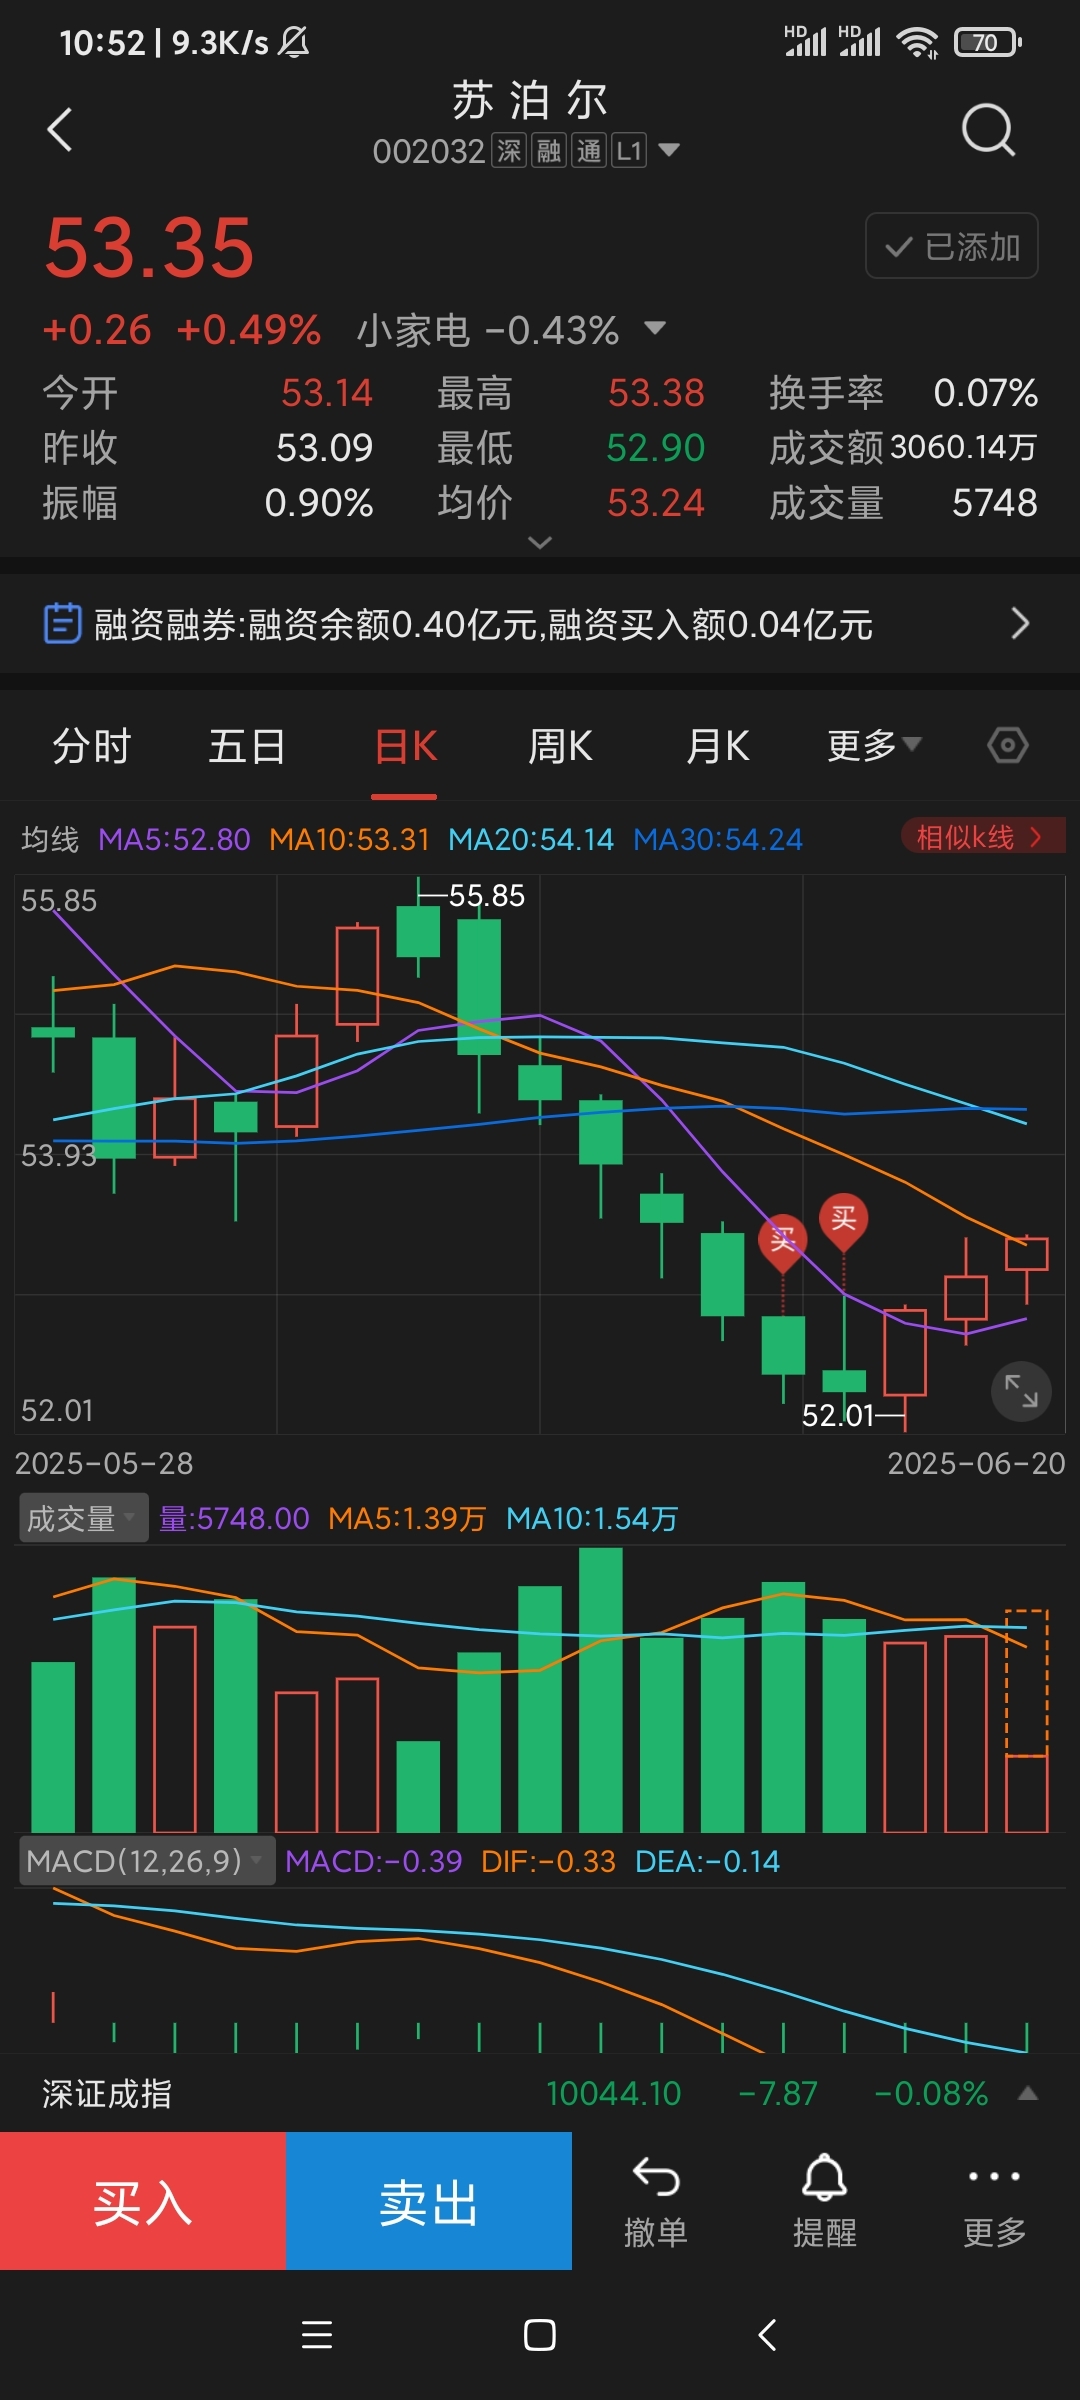
Task: Open the MACD(12,26,9) indicator dropdown
Action: (x=147, y=1861)
